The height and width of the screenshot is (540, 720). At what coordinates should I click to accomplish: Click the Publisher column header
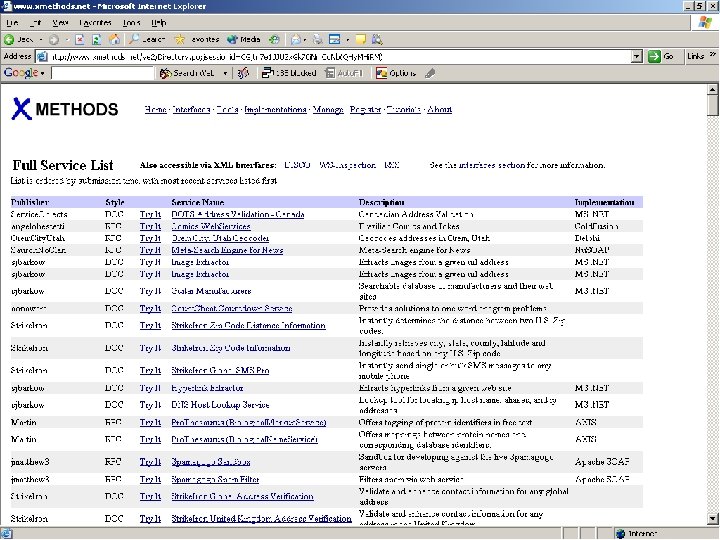(x=30, y=202)
